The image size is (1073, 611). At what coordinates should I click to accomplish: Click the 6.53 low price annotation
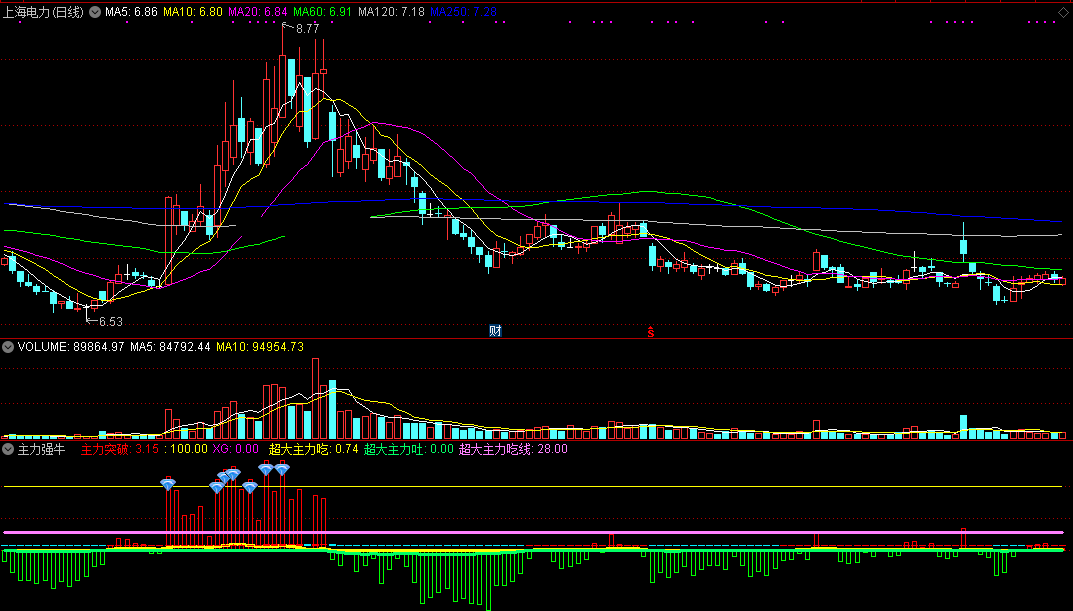coord(111,322)
